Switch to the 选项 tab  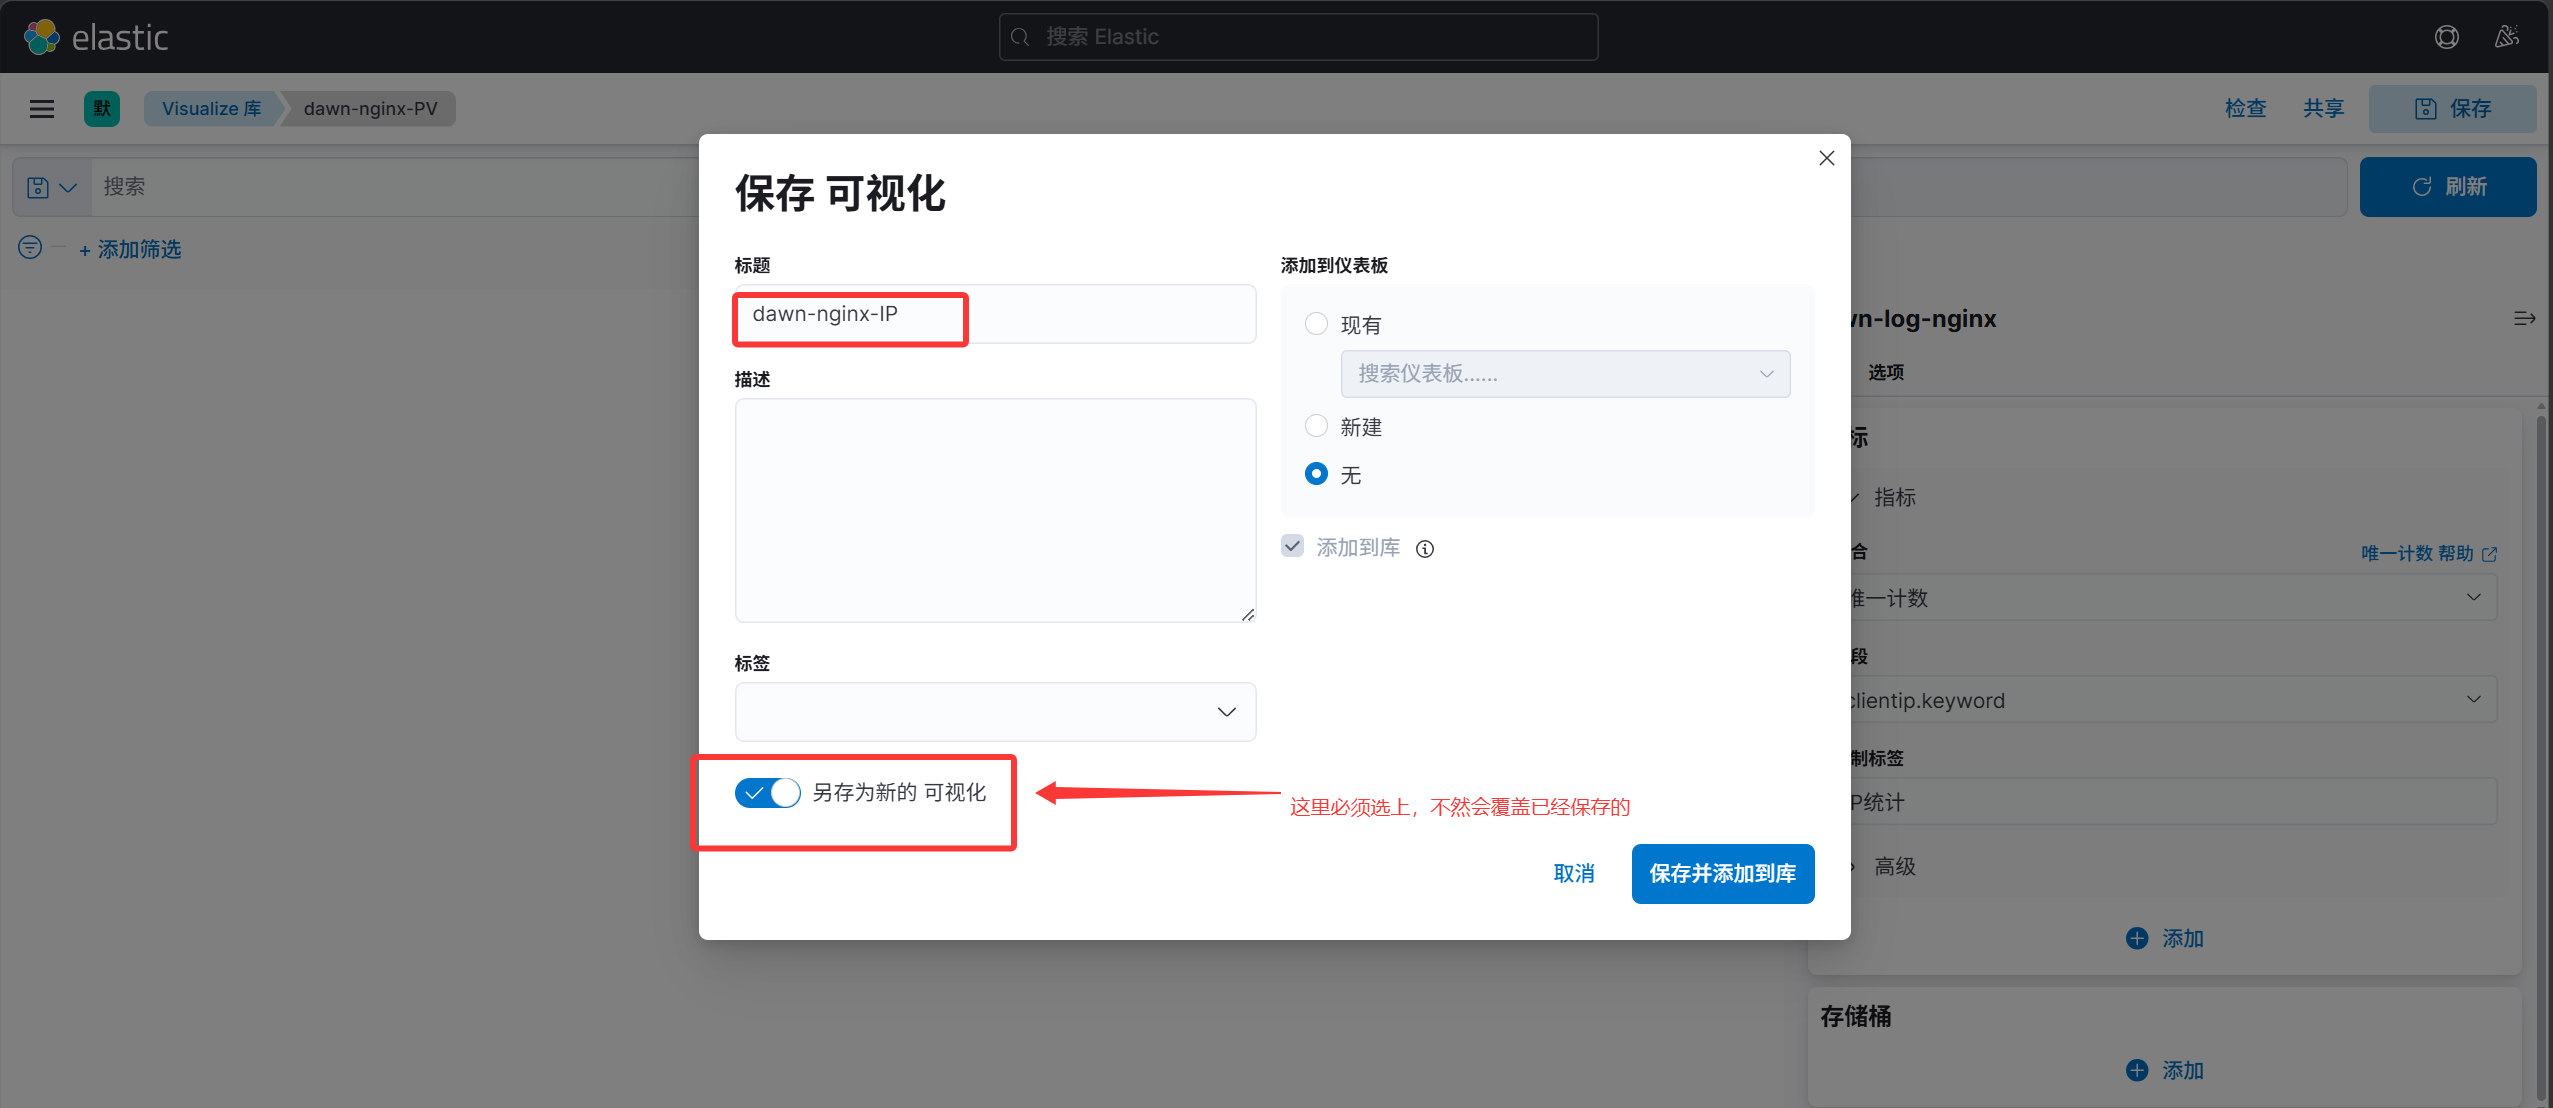(1886, 372)
